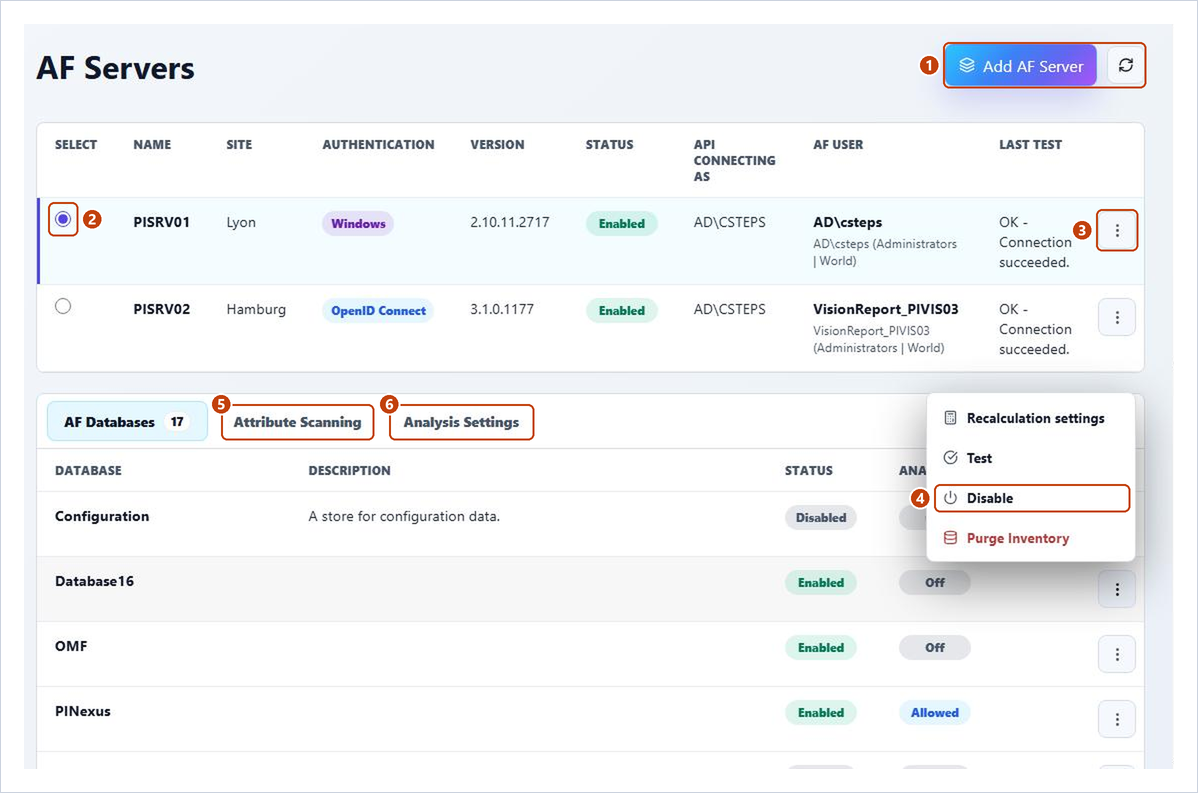
Task: Click the LAST TEST column header
Action: point(1030,144)
